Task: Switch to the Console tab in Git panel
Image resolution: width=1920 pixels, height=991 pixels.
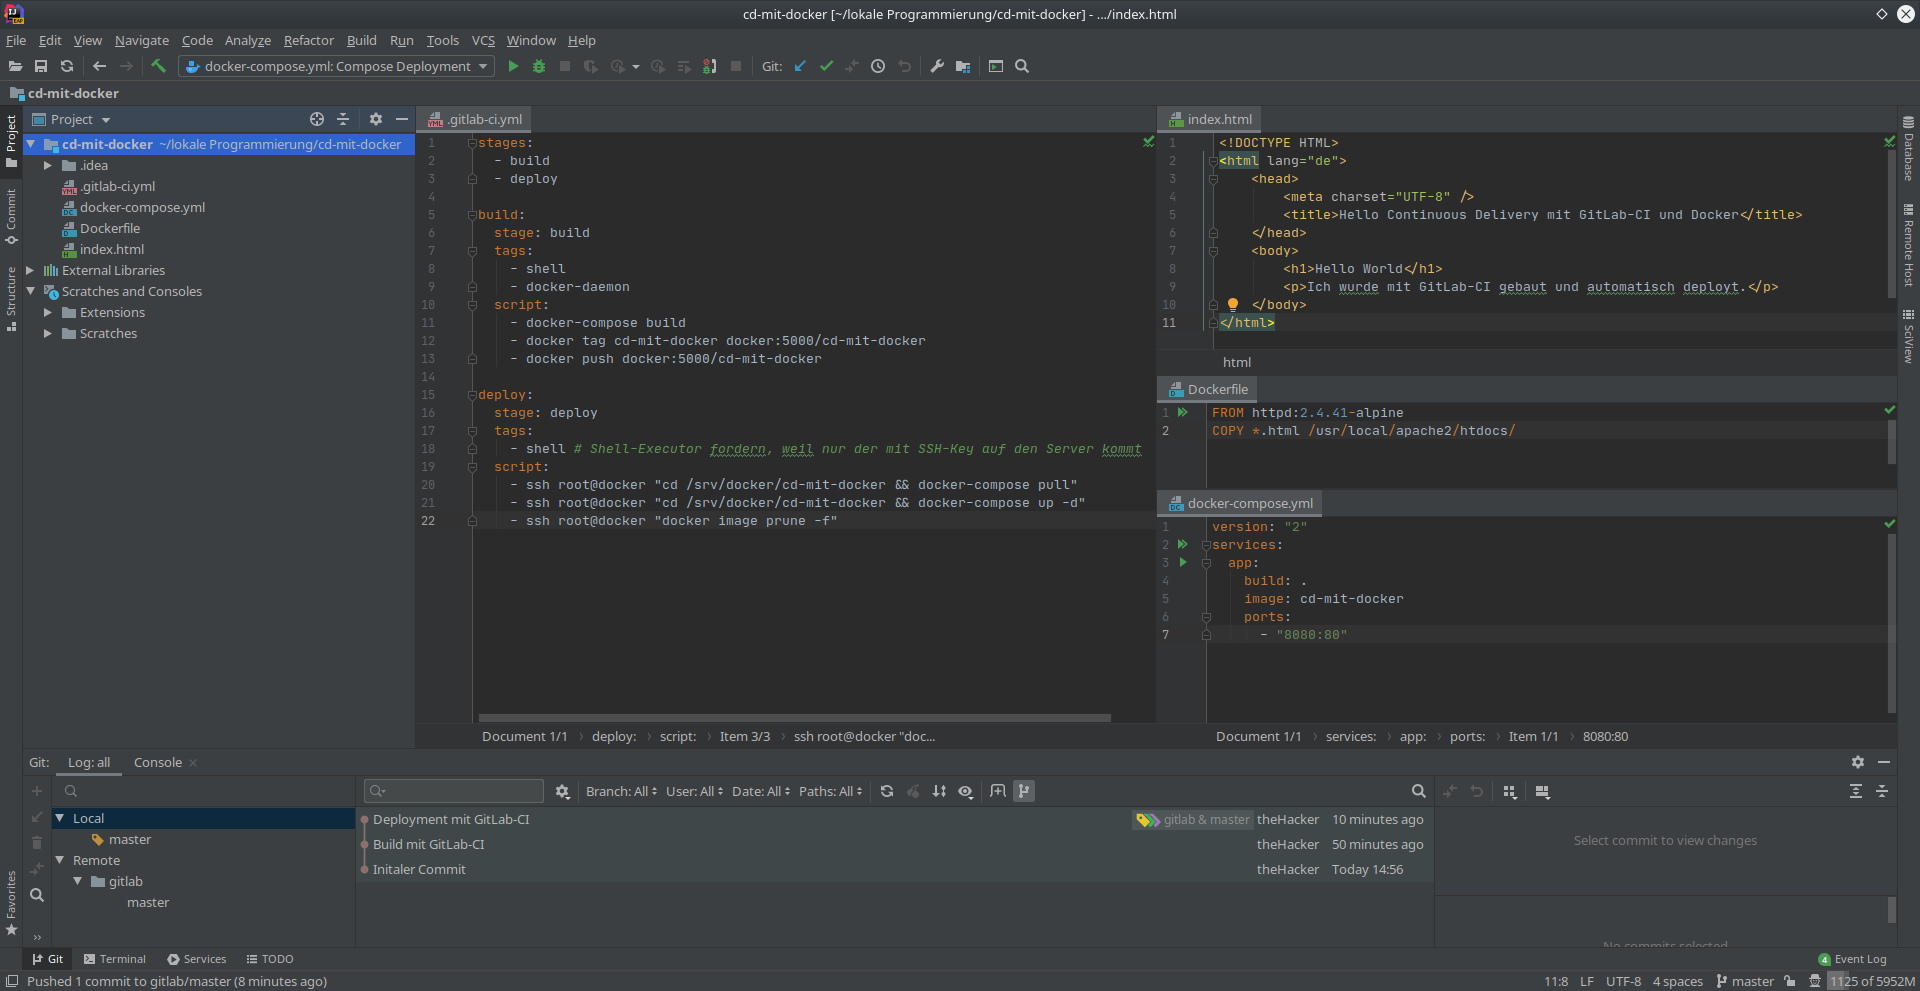Action: tap(158, 762)
